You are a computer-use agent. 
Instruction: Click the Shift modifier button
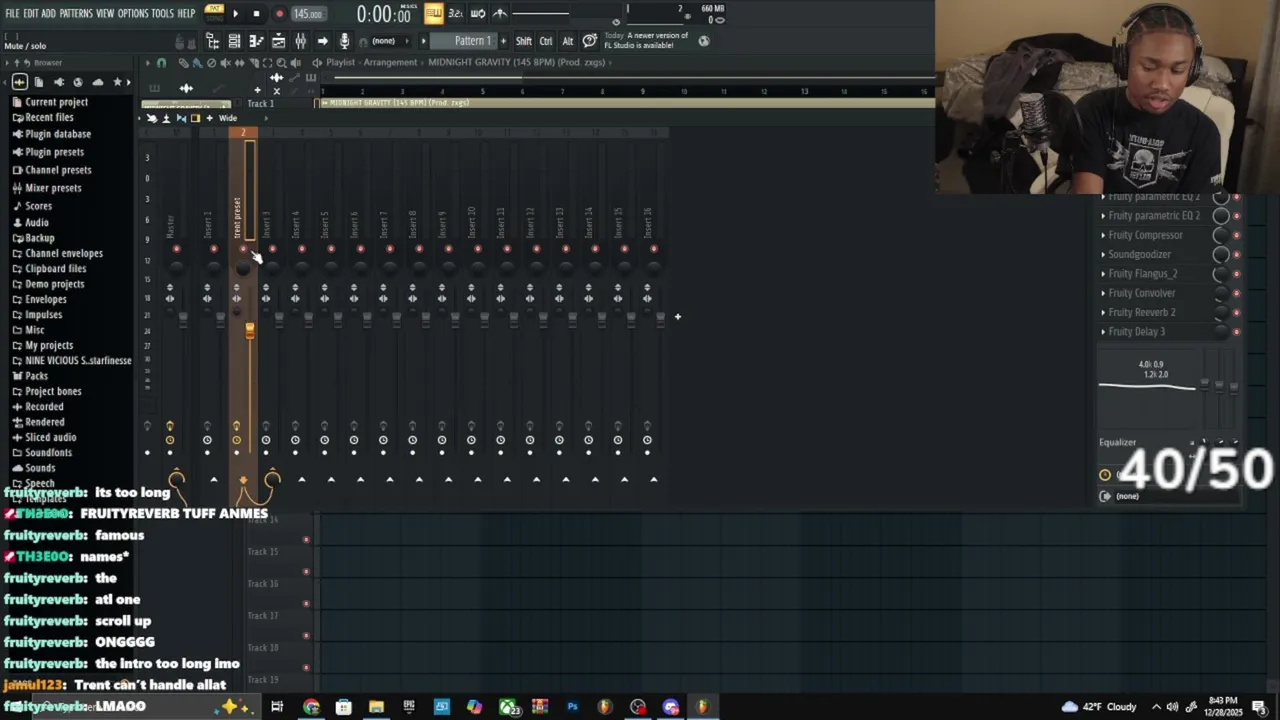click(524, 41)
